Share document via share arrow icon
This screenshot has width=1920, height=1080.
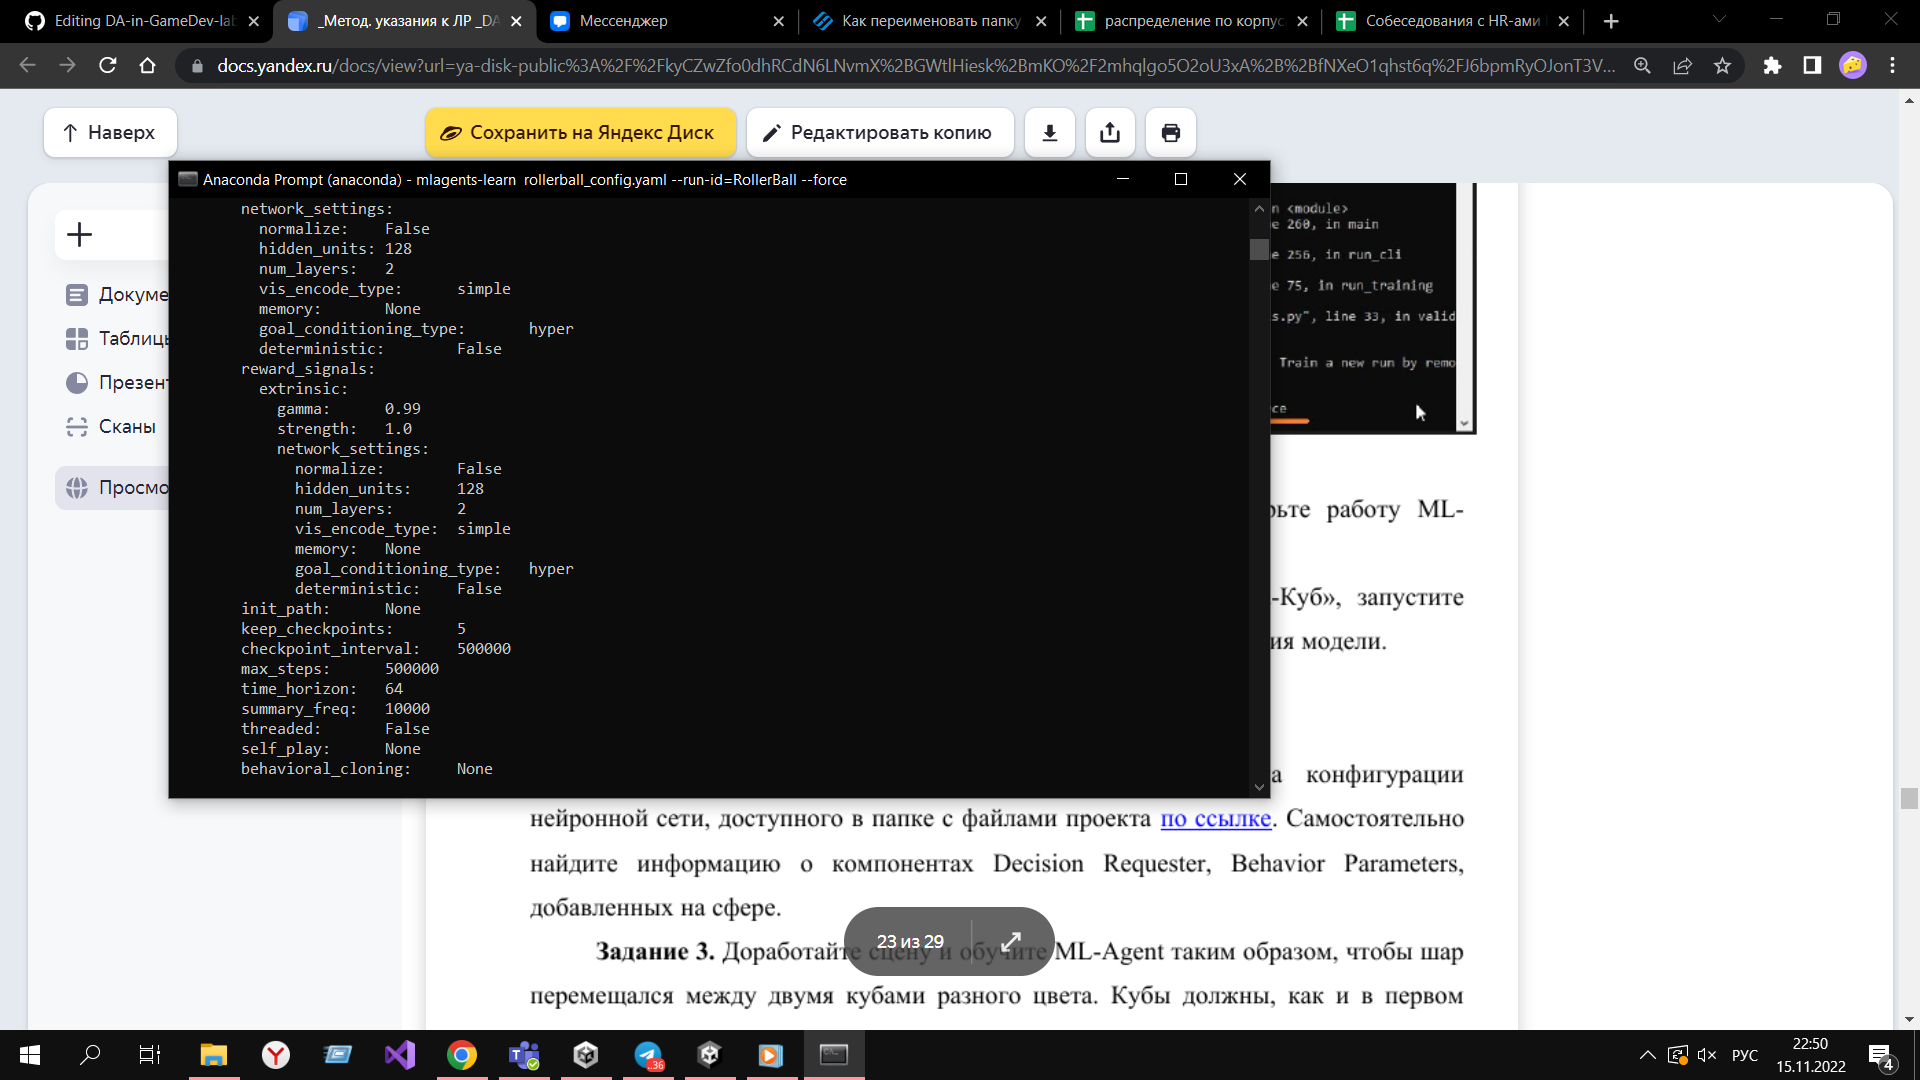pos(1110,132)
